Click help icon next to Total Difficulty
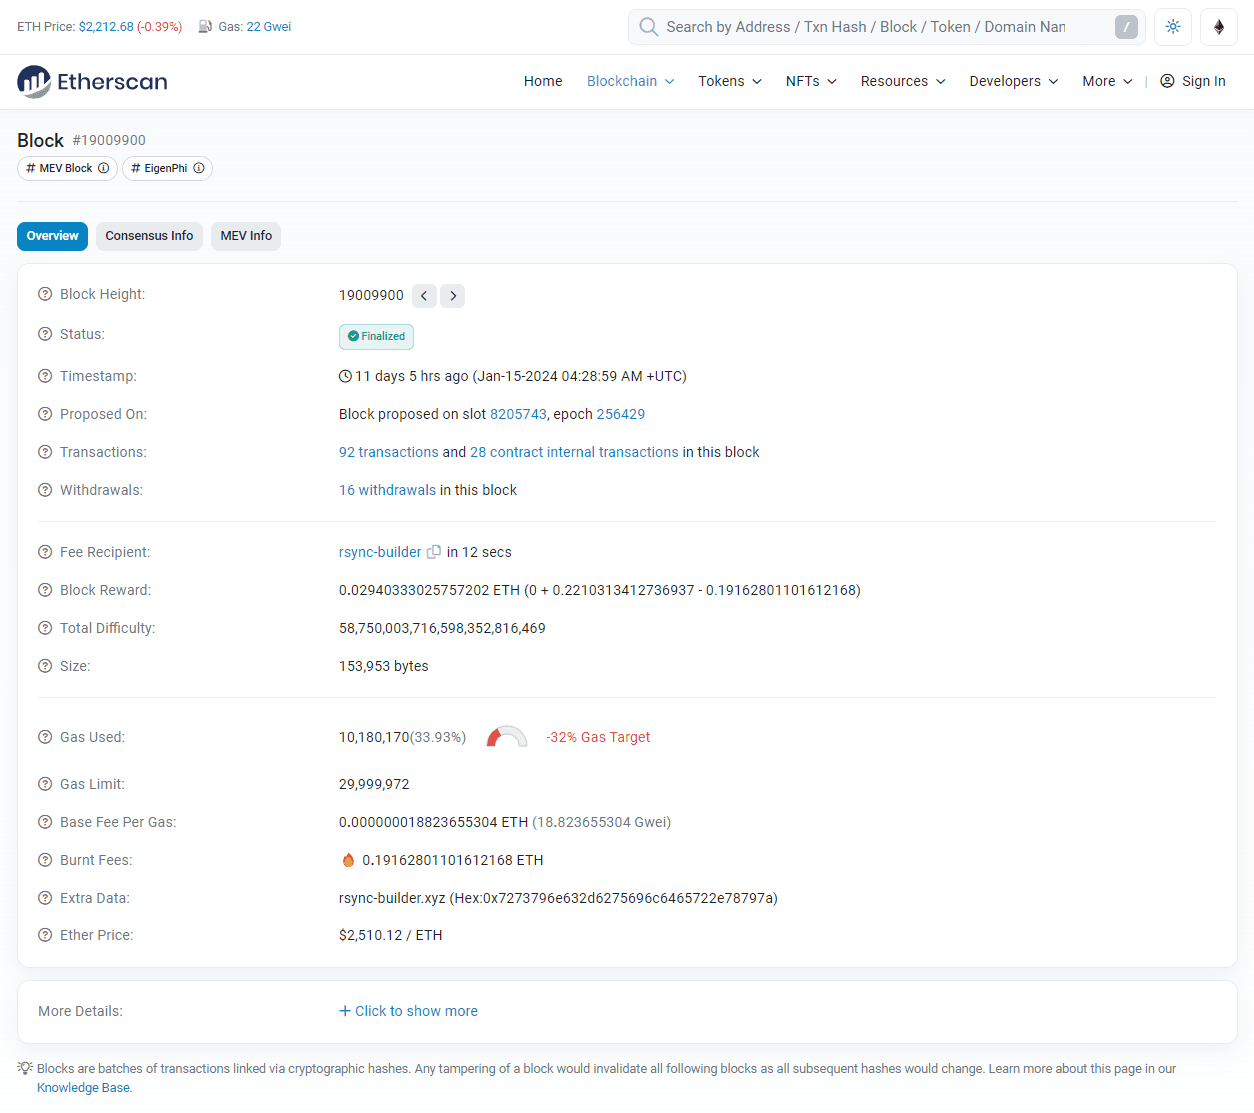 pyautogui.click(x=45, y=628)
